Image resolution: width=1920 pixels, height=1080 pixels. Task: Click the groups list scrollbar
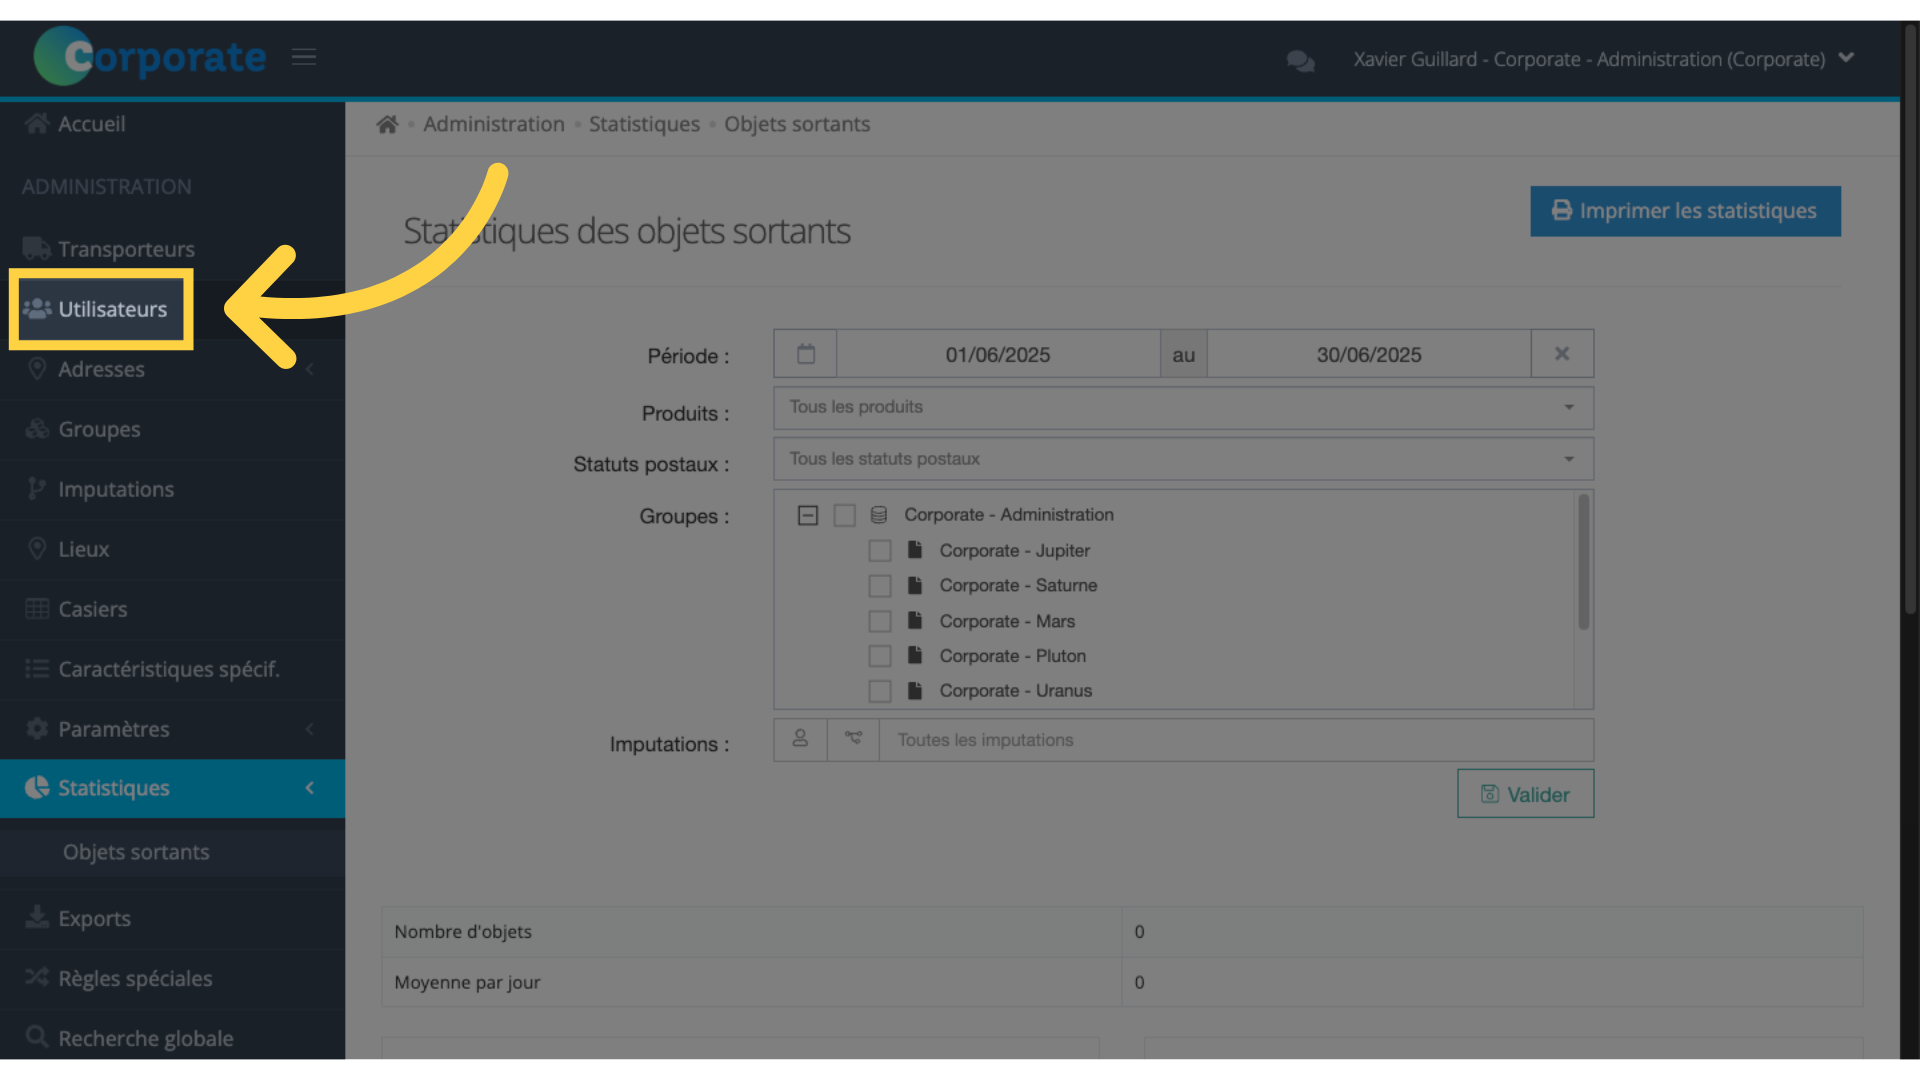[1583, 562]
